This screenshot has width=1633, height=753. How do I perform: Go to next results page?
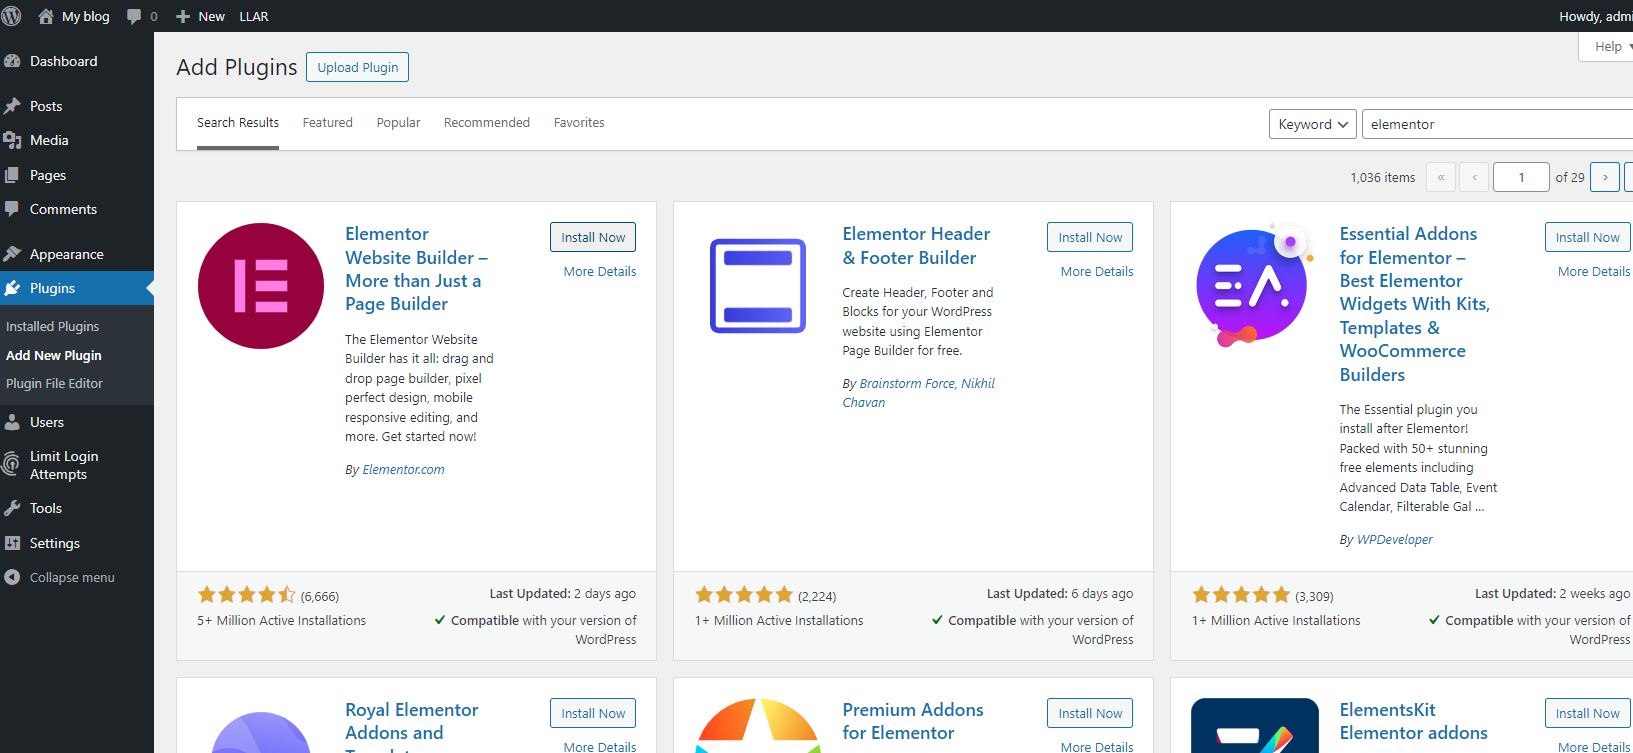[x=1605, y=177]
